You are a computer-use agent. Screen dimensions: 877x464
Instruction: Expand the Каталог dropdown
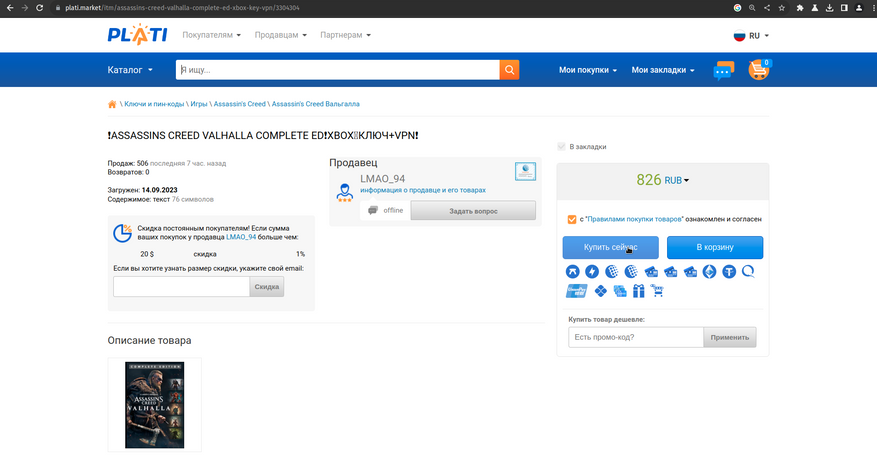[x=130, y=70]
